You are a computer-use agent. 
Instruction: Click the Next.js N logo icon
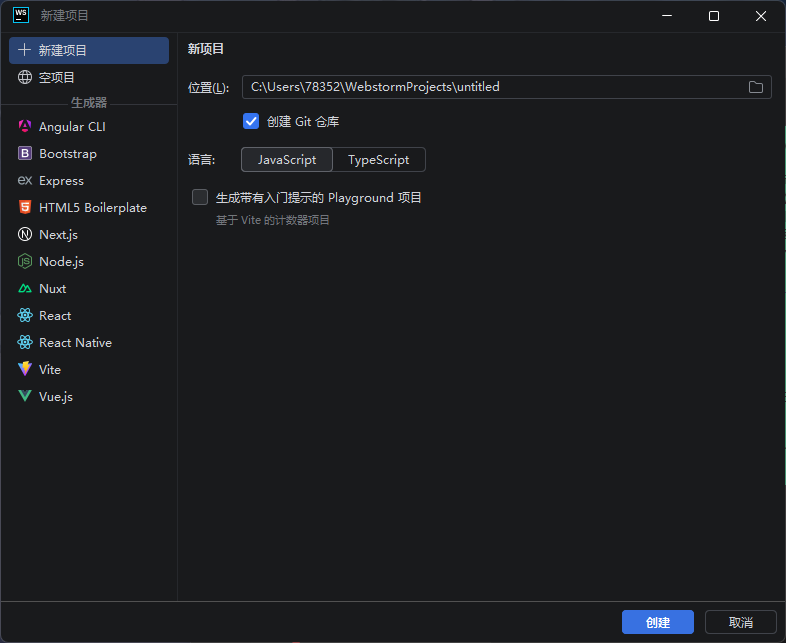click(x=25, y=234)
